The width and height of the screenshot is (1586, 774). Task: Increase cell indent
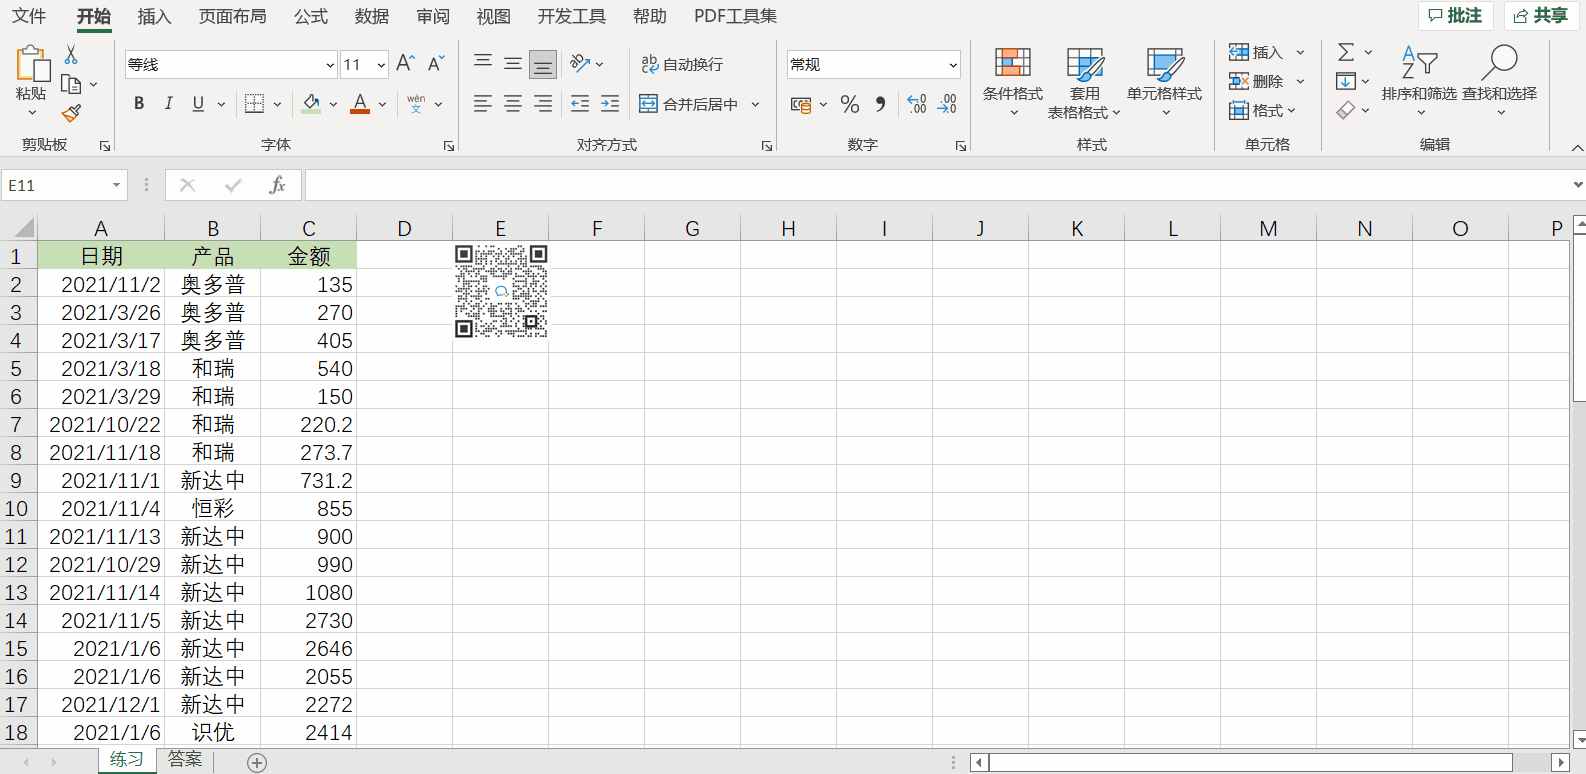point(610,104)
